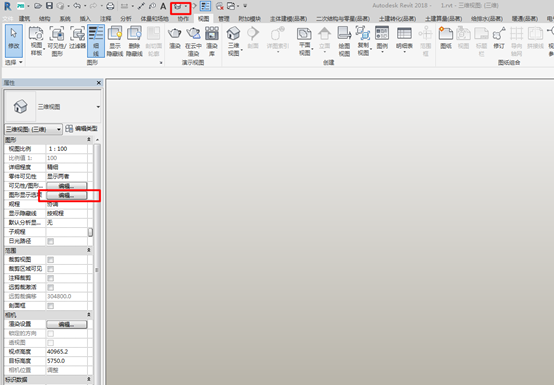Toggle Section Box (剖面框) checkbox
The image size is (554, 385).
[51, 306]
